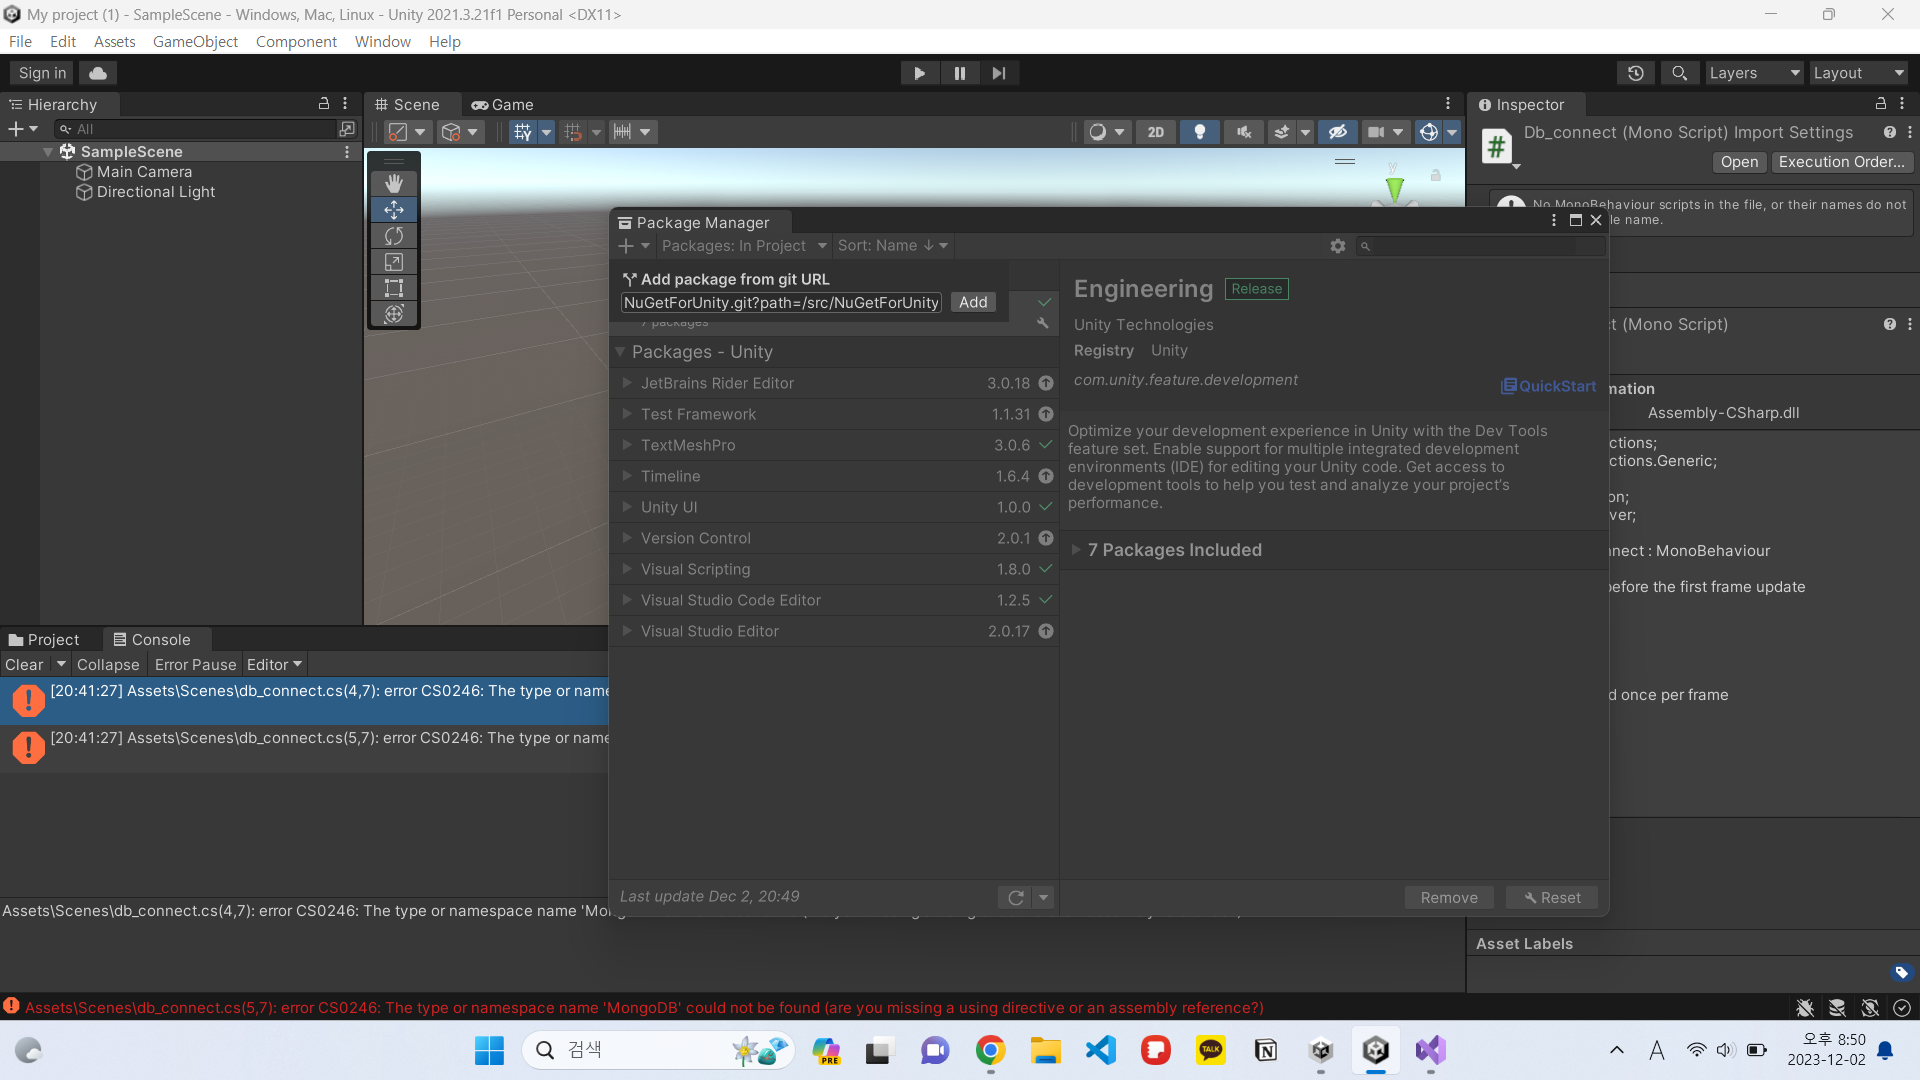Toggle console Collapse mode
Viewport: 1920px width, 1080px height.
(108, 665)
